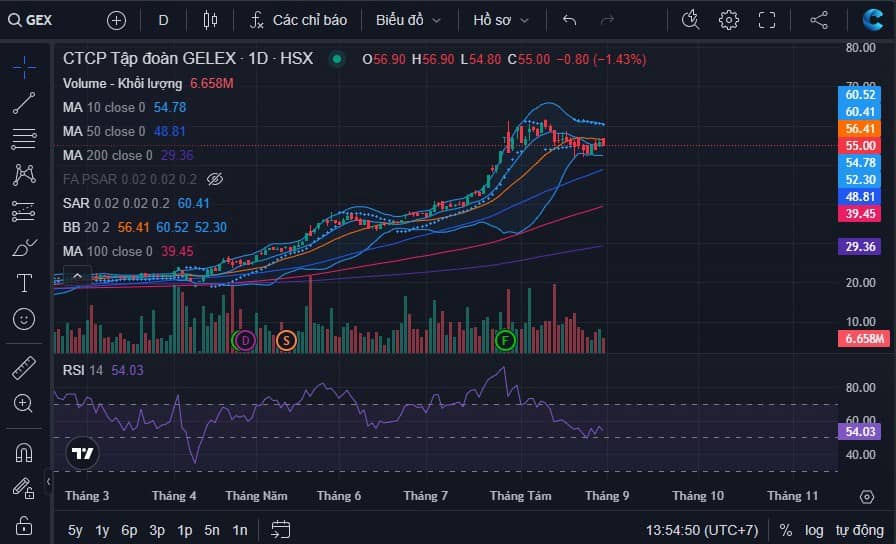This screenshot has height=544, width=896.
Task: Set range to 1p
Action: click(184, 530)
